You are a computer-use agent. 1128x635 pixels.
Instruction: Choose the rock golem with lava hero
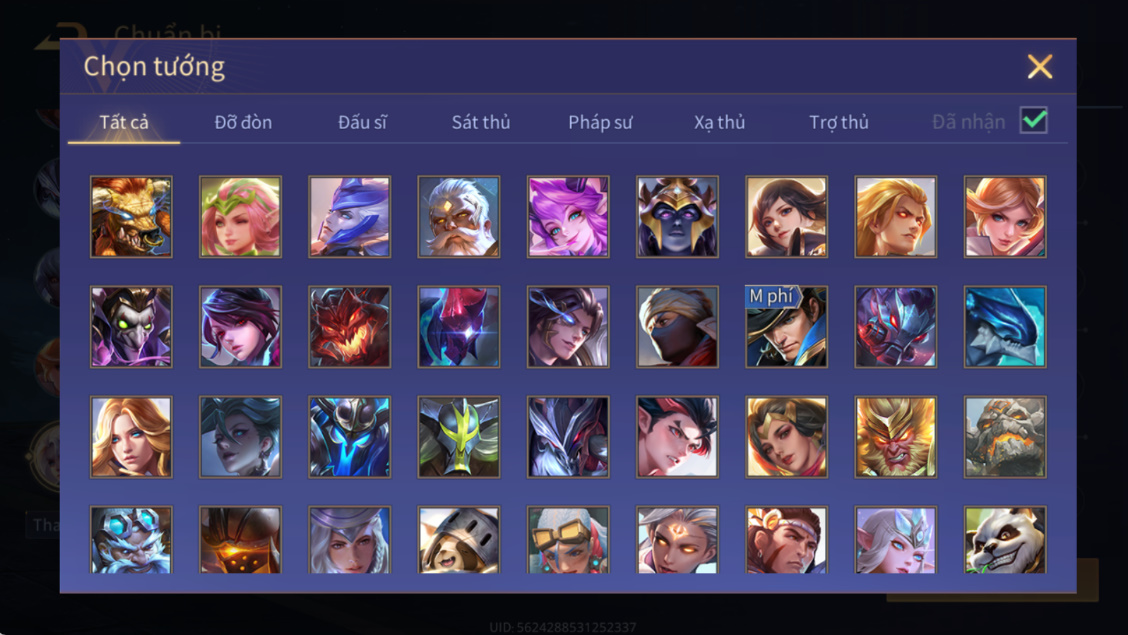(1005, 437)
